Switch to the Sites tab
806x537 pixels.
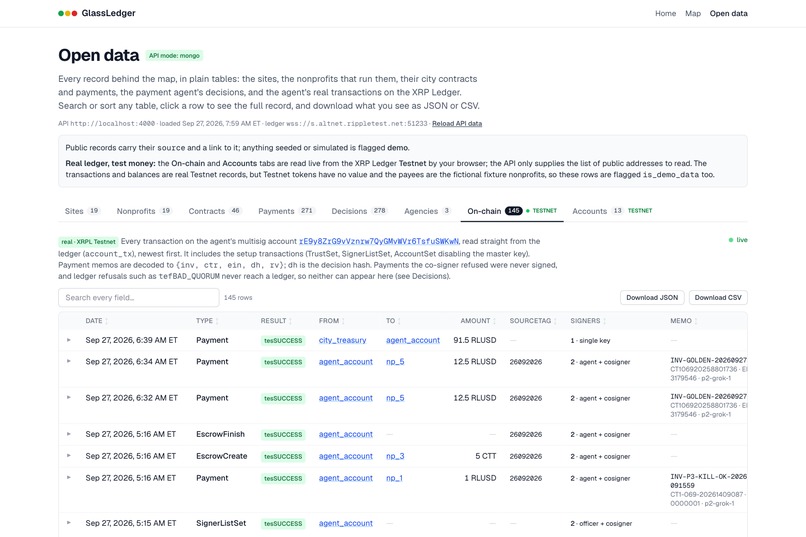coord(82,211)
